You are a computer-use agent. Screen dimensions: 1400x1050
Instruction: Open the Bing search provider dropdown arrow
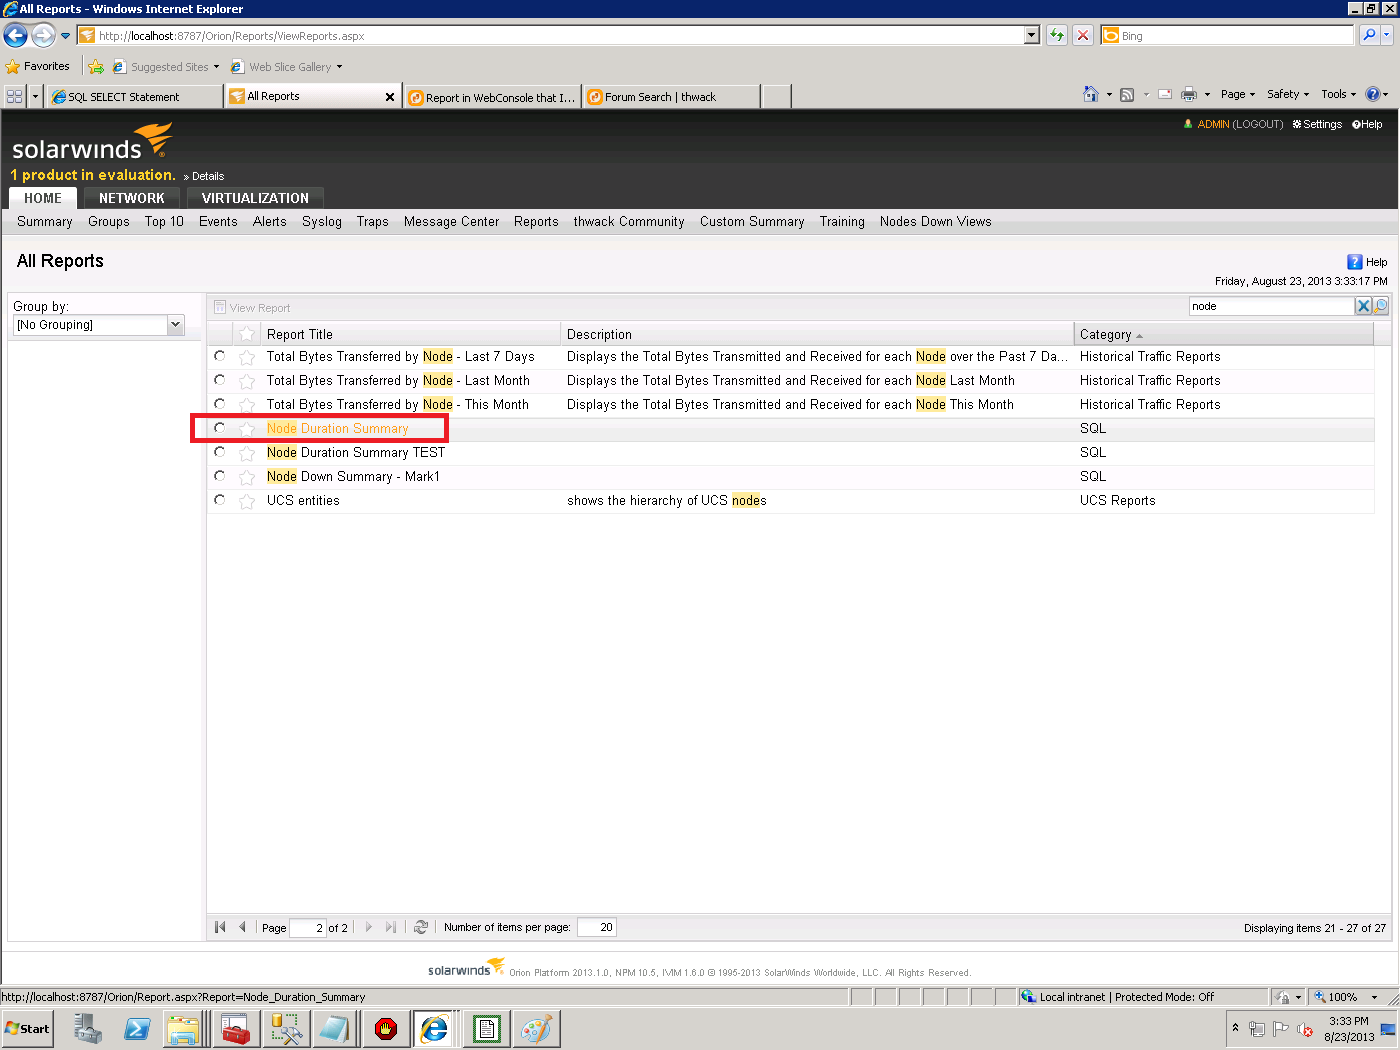tap(1387, 35)
